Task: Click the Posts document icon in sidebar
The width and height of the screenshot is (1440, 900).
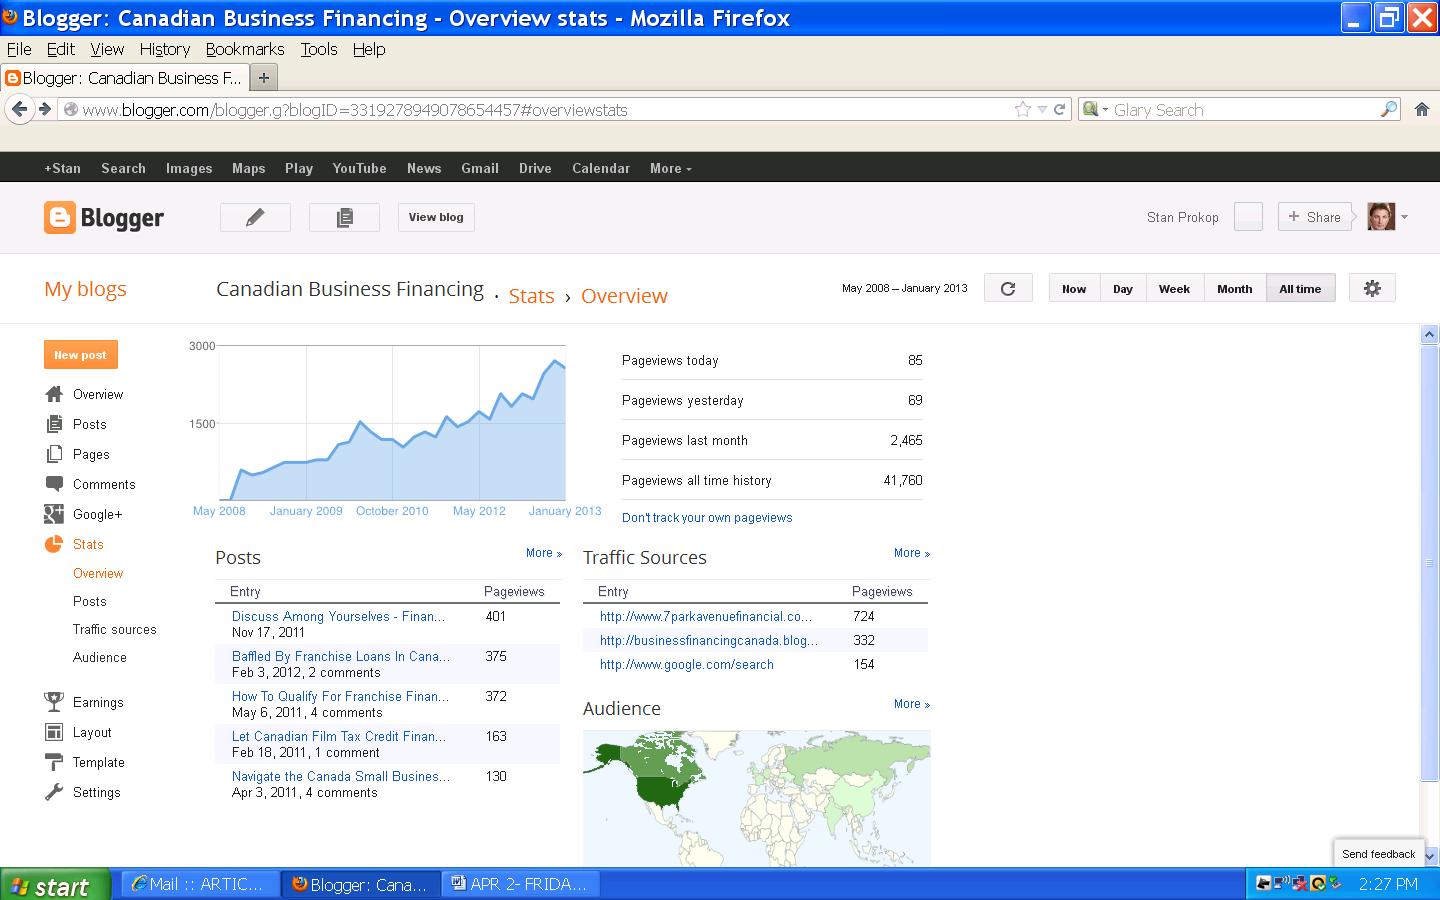Action: (x=54, y=424)
